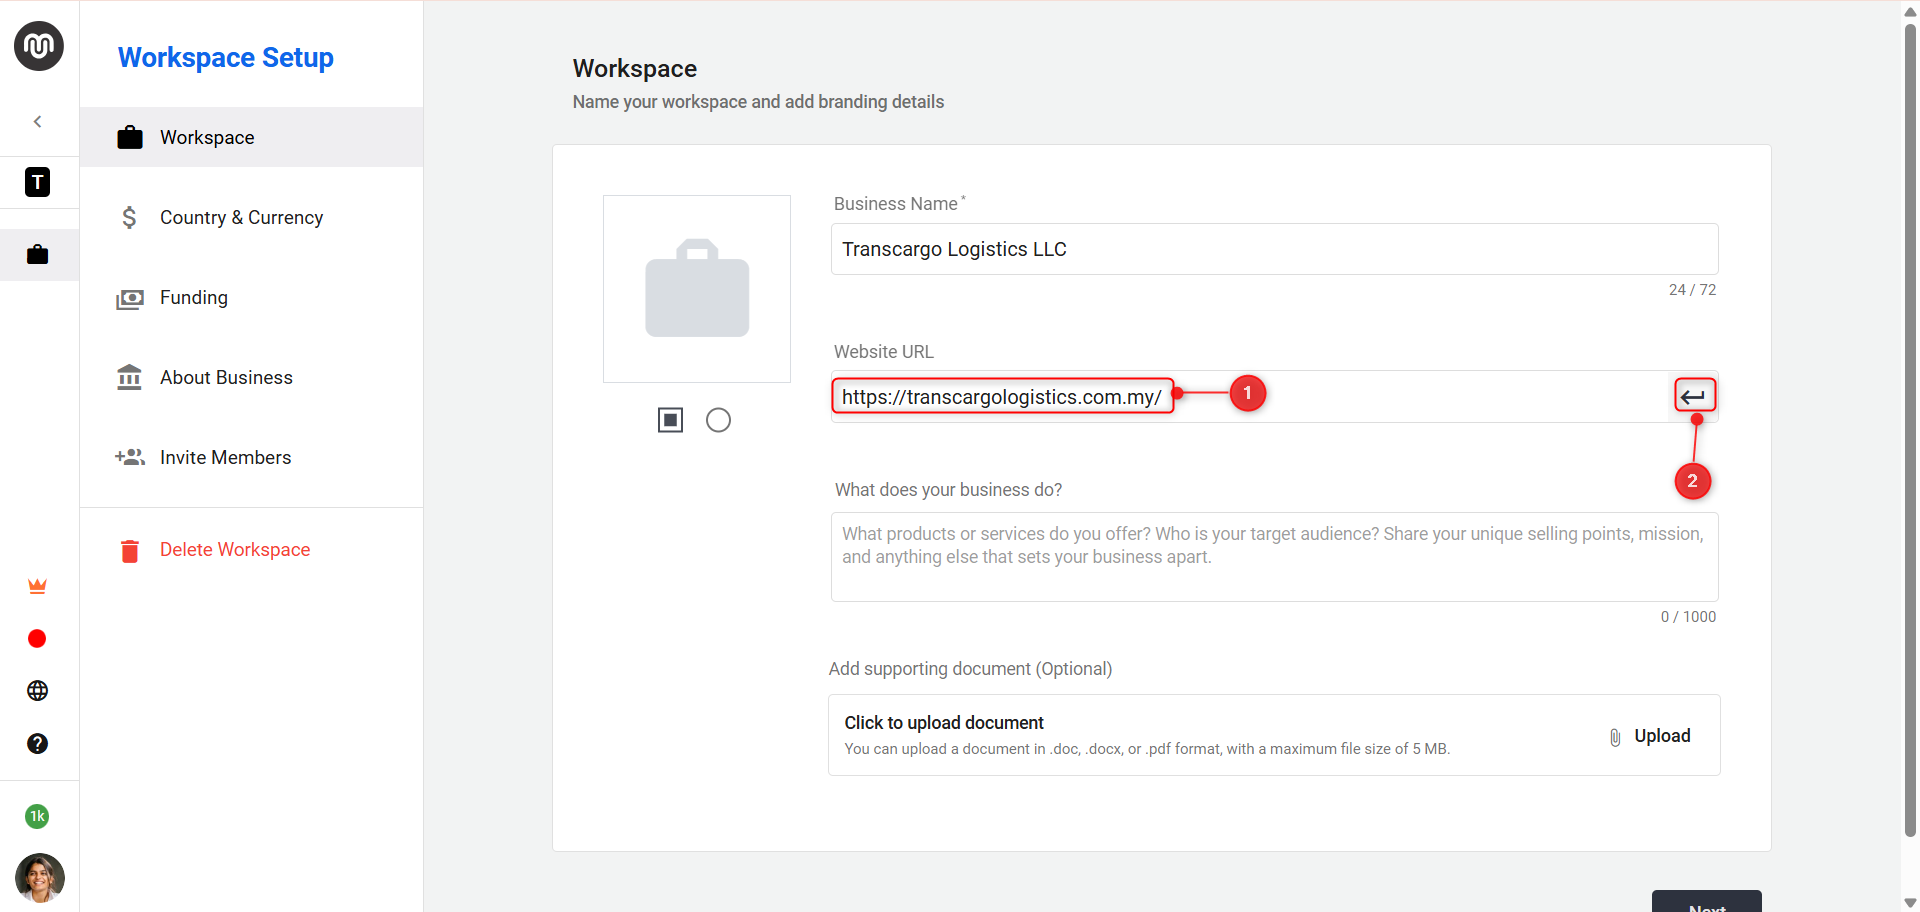Click the vertical page scrollbar
This screenshot has width=1920, height=912.
(x=1910, y=430)
